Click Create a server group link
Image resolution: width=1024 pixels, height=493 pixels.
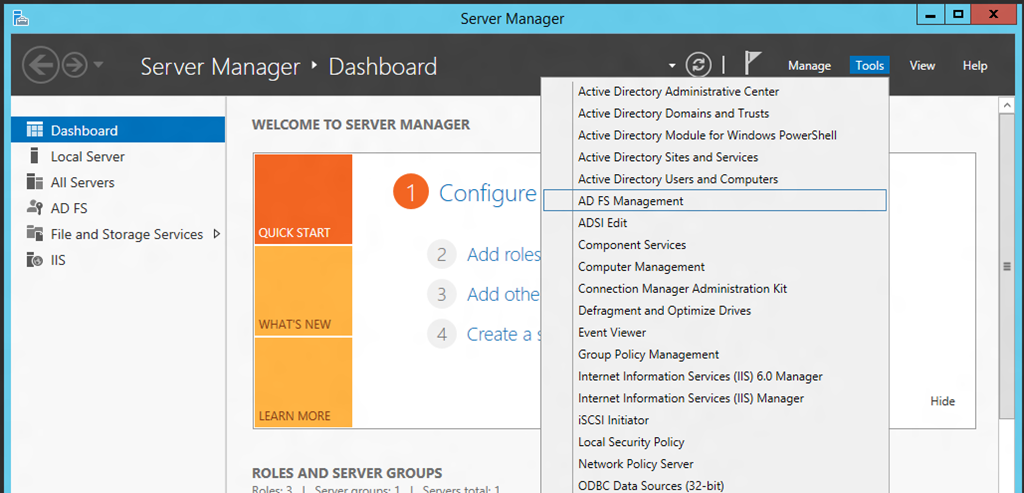point(504,334)
